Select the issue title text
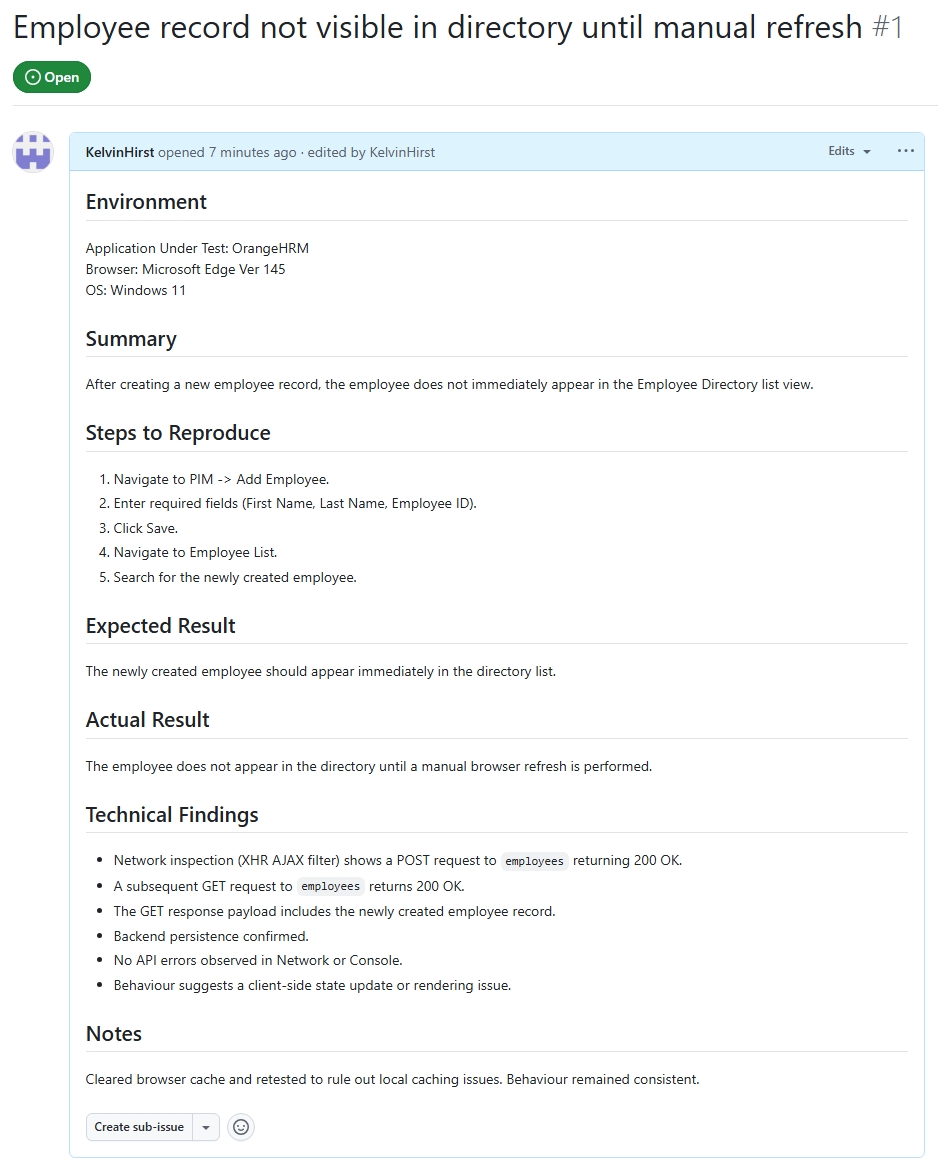The image size is (938, 1168). (x=435, y=27)
